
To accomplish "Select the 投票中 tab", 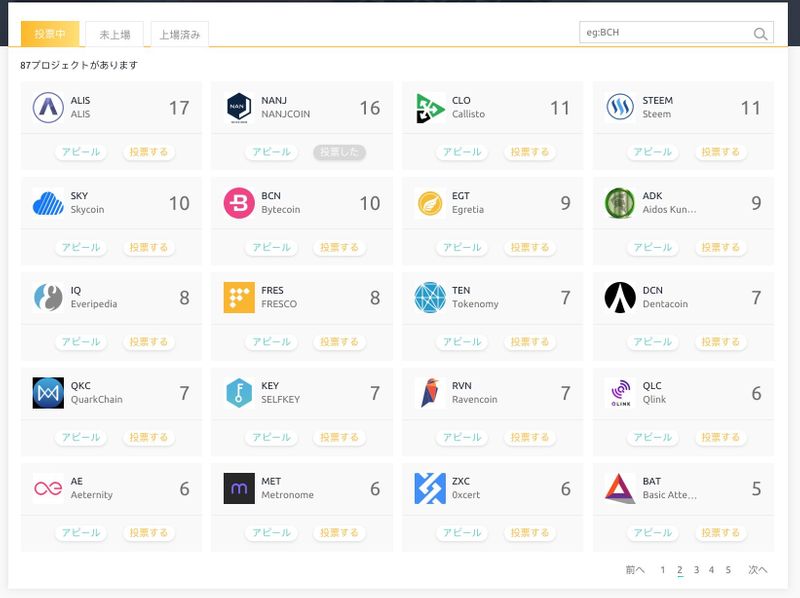I will point(50,34).
